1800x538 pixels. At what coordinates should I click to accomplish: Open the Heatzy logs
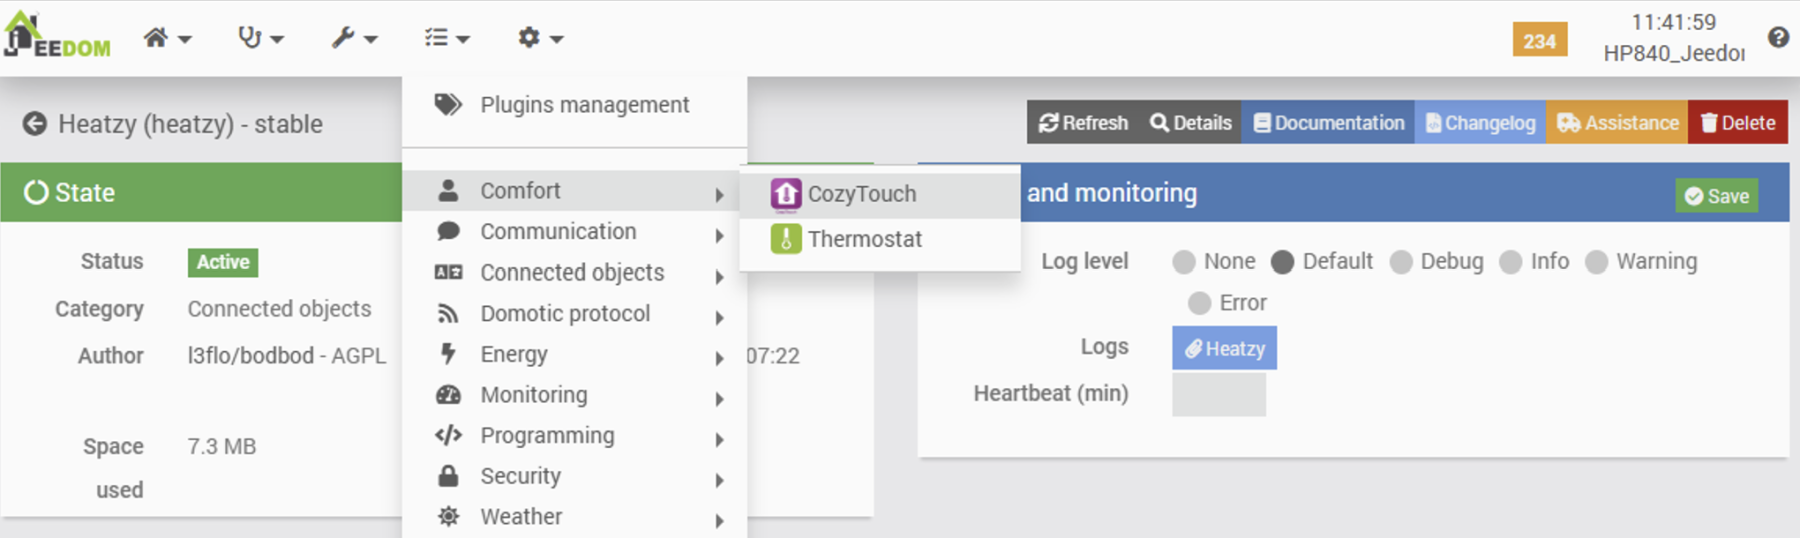1224,349
